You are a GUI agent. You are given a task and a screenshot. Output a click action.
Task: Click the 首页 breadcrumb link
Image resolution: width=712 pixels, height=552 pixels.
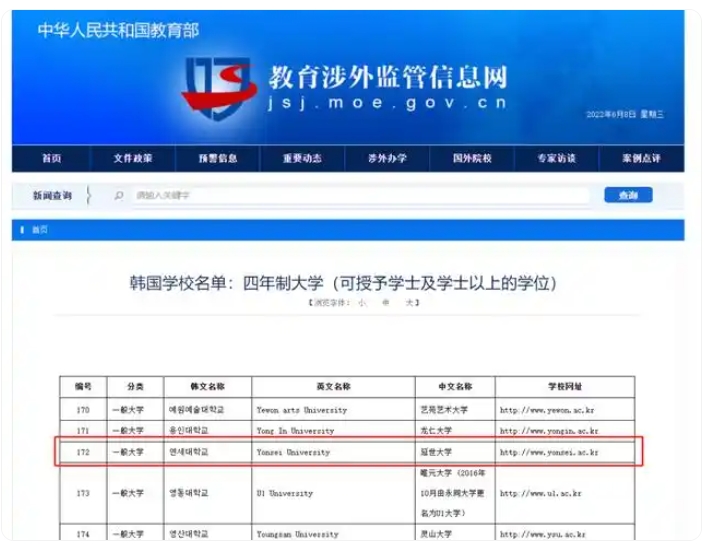point(39,230)
